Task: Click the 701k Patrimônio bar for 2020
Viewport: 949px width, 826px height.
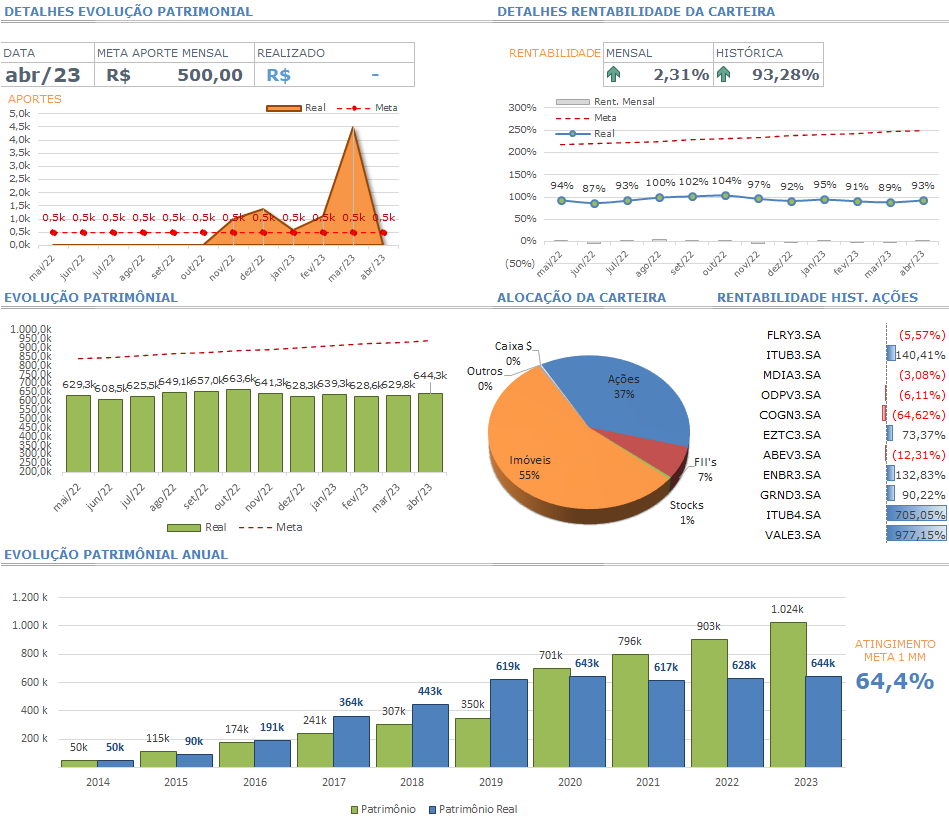Action: tap(551, 718)
